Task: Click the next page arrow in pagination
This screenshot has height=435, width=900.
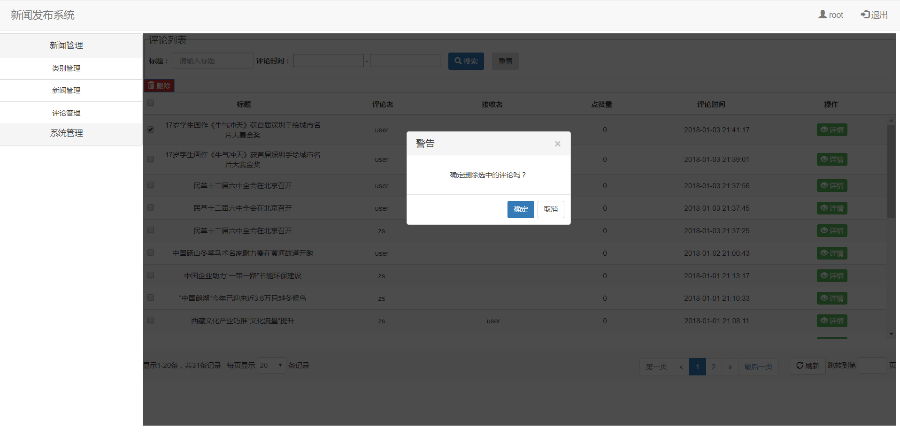Action: coord(730,367)
